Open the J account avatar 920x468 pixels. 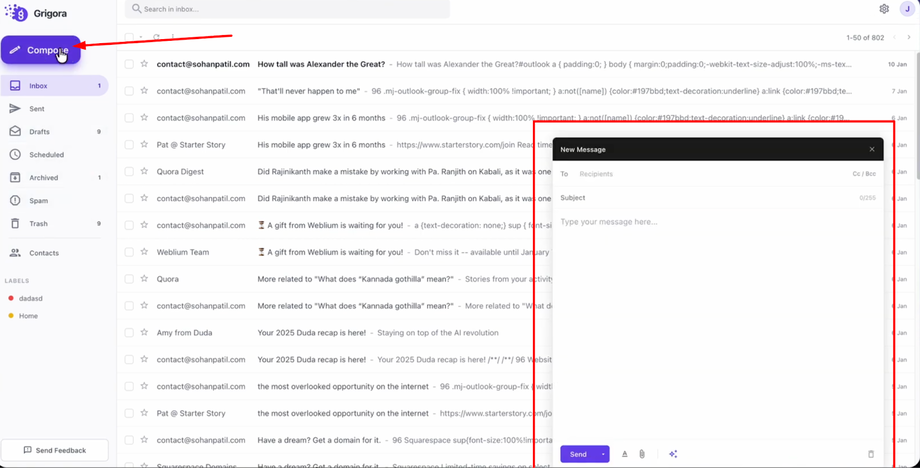[907, 9]
